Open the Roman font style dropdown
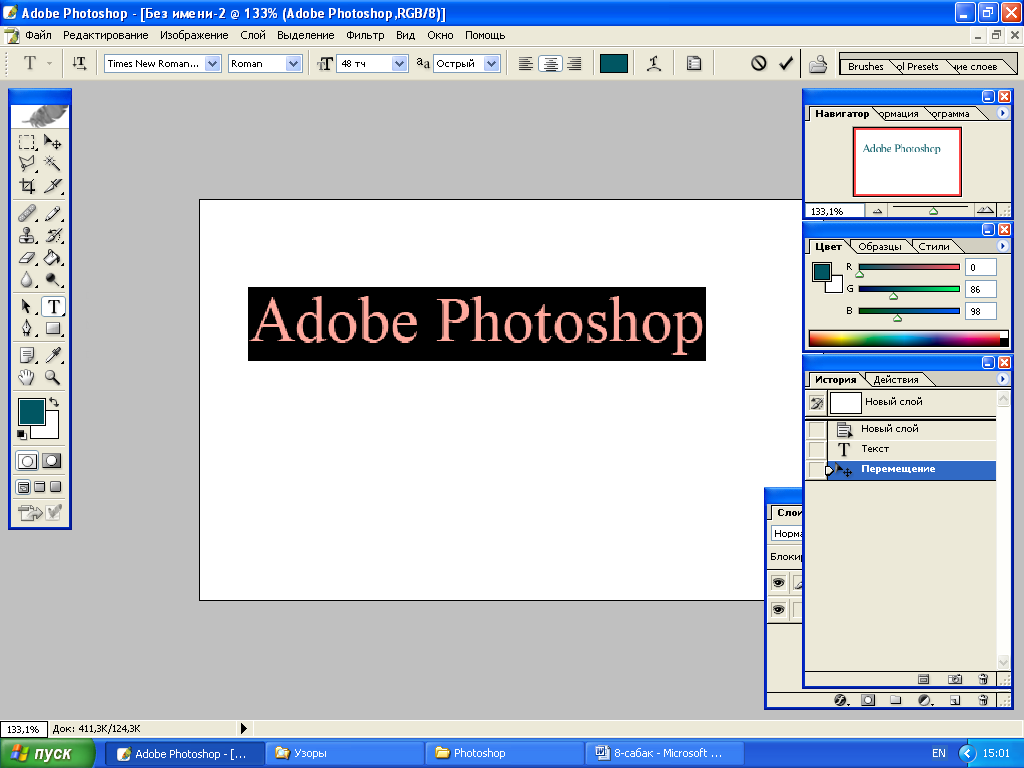The width and height of the screenshot is (1024, 768). (x=293, y=63)
